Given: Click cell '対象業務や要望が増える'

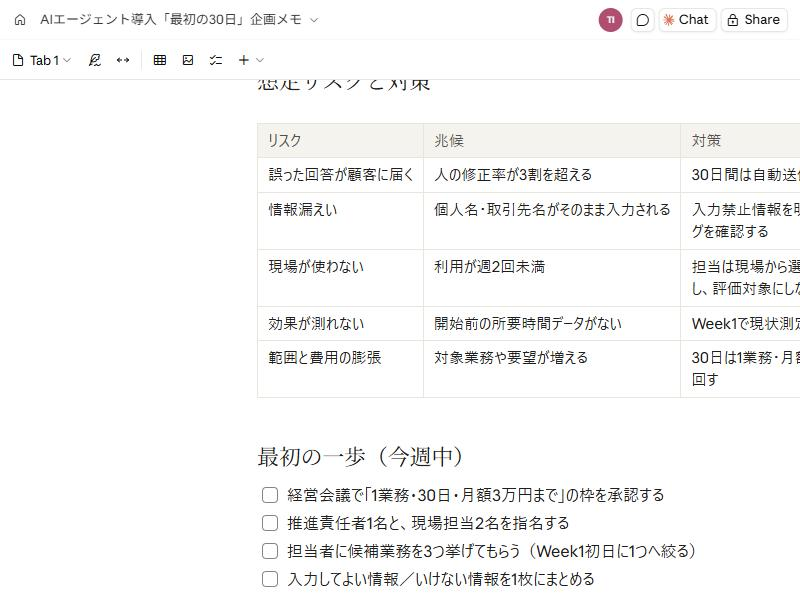Looking at the screenshot, I should pos(552,369).
